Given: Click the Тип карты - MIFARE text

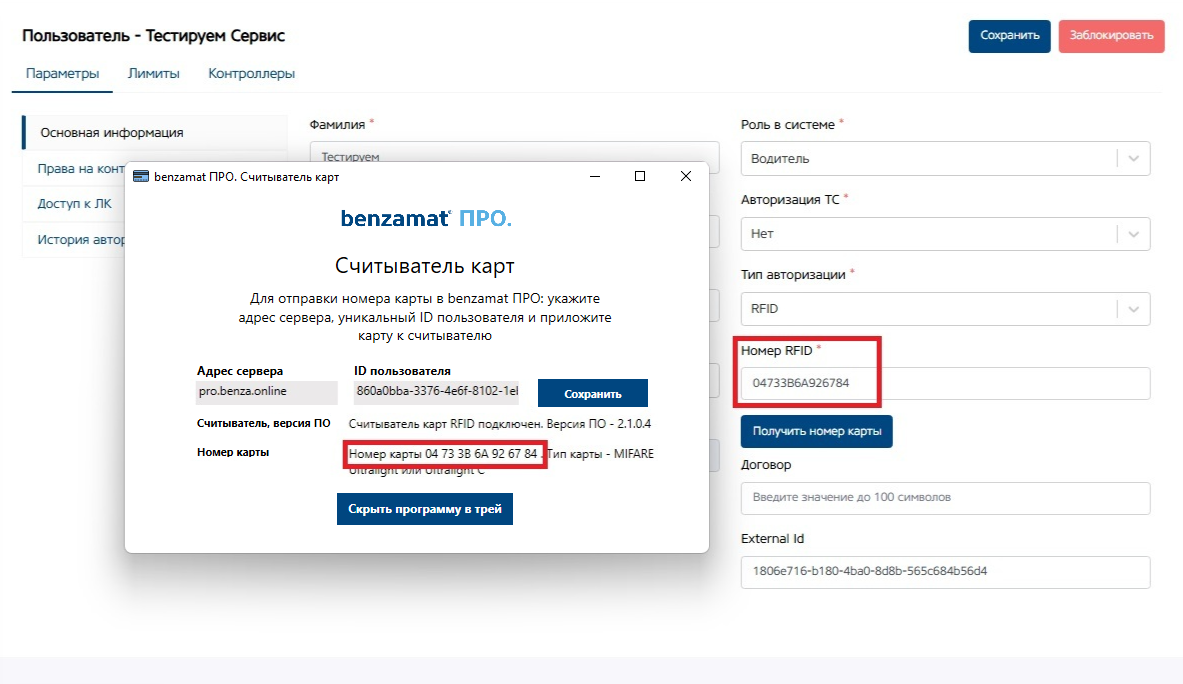Looking at the screenshot, I should 601,454.
